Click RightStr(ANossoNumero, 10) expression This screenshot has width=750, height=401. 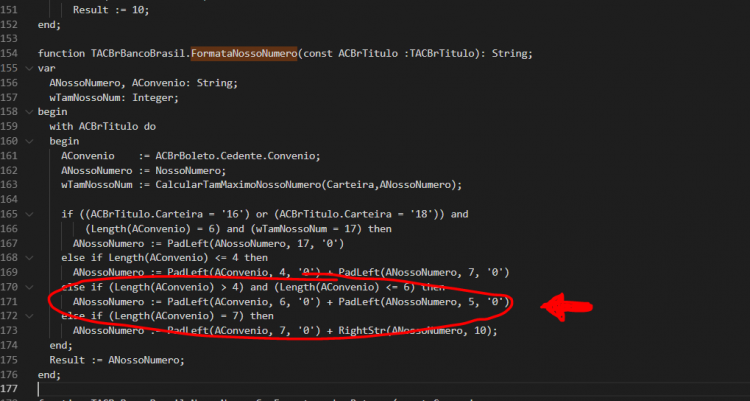click(415, 331)
